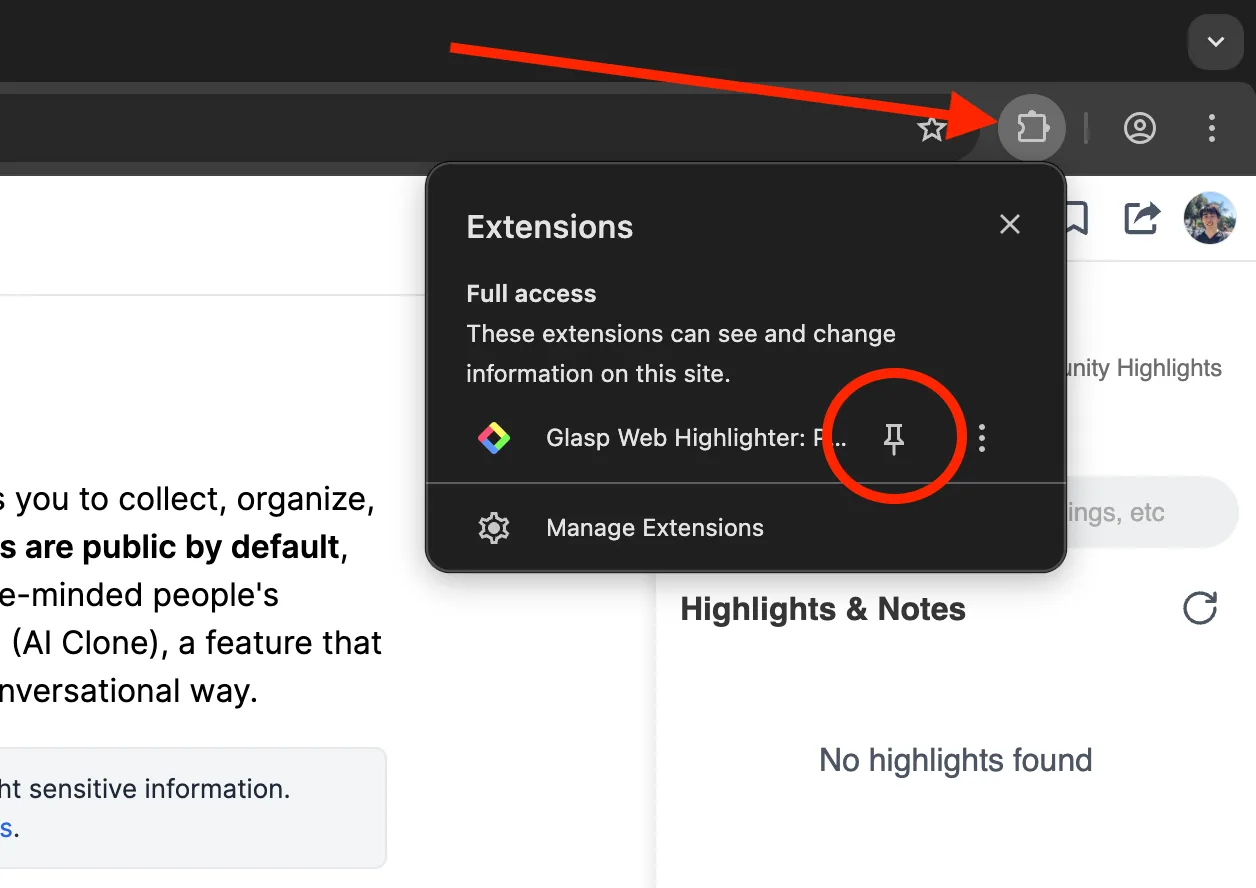
Task: Open the Extensions puzzle icon in toolbar
Action: click(x=1032, y=128)
